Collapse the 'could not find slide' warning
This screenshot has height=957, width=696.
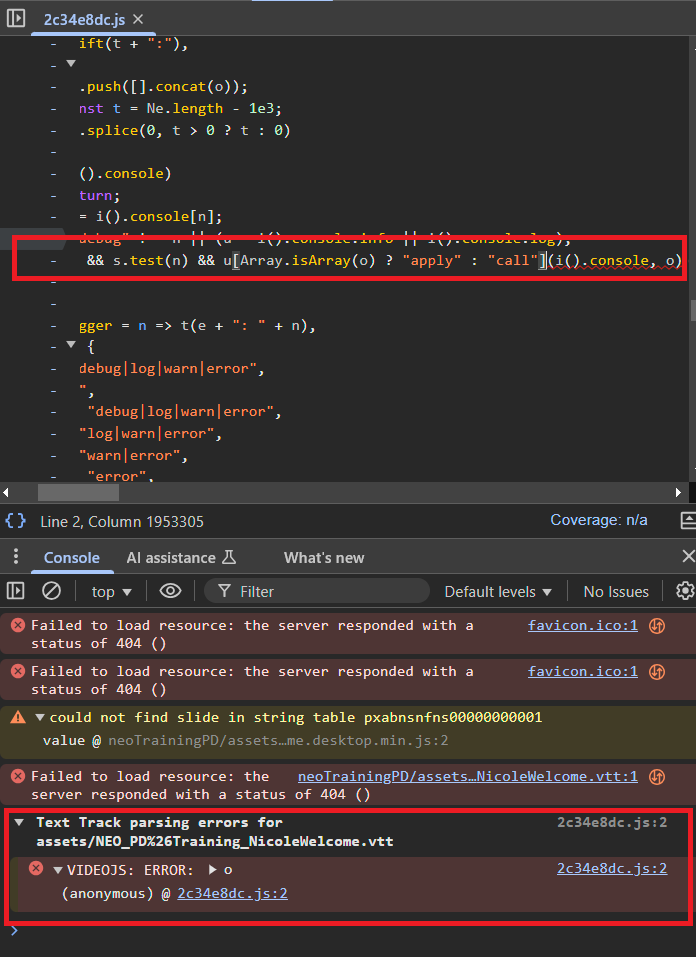click(x=40, y=717)
